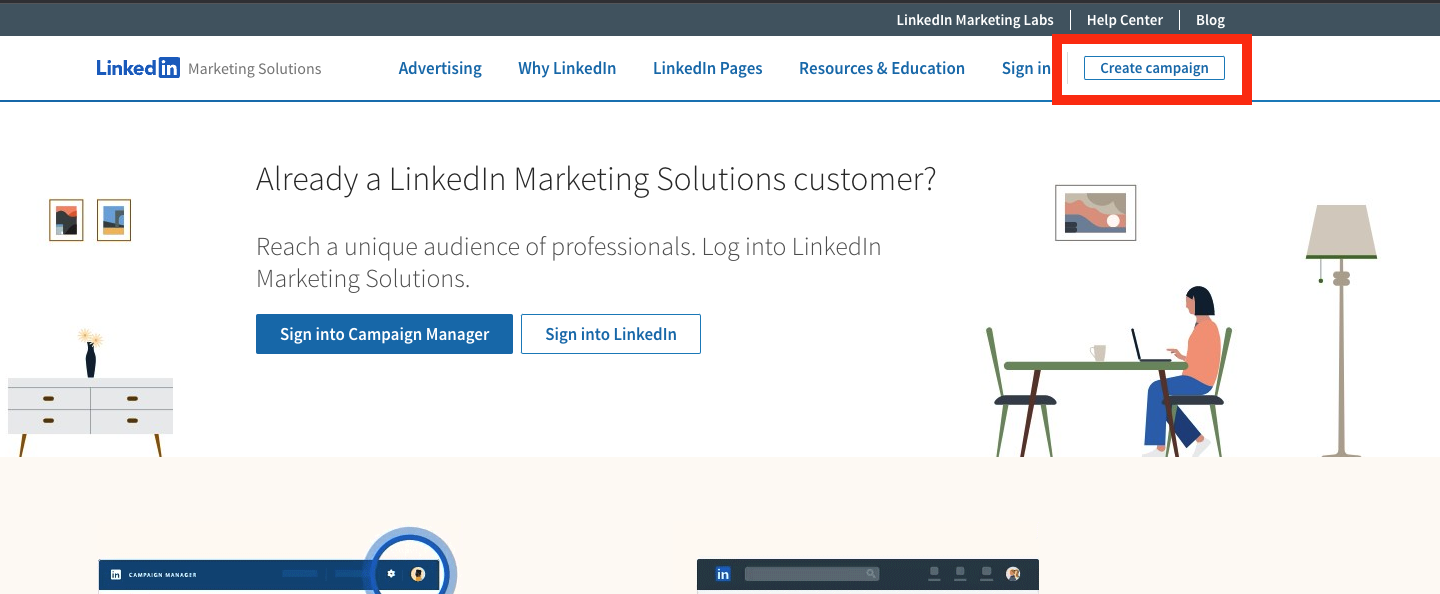The image size is (1440, 594).
Task: Open the Why LinkedIn menu
Action: pyautogui.click(x=567, y=68)
